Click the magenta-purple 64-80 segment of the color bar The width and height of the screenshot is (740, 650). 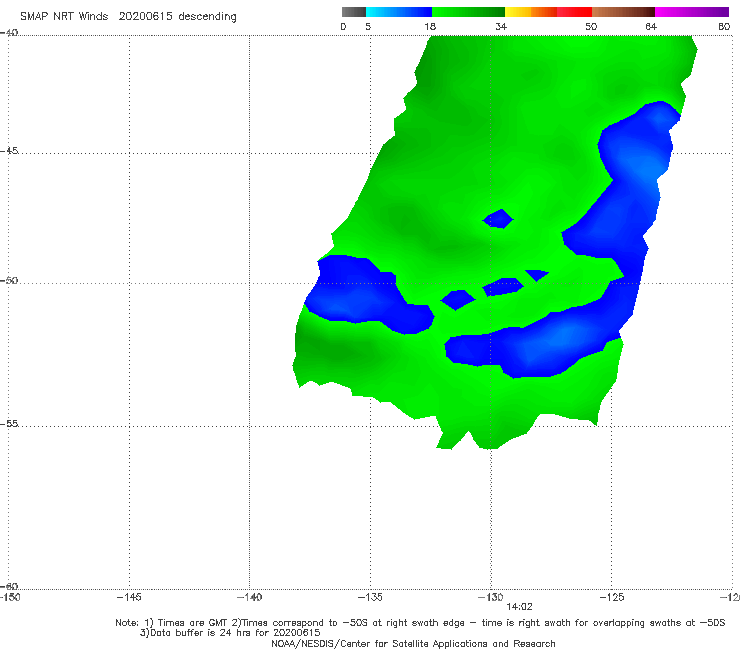click(x=692, y=12)
